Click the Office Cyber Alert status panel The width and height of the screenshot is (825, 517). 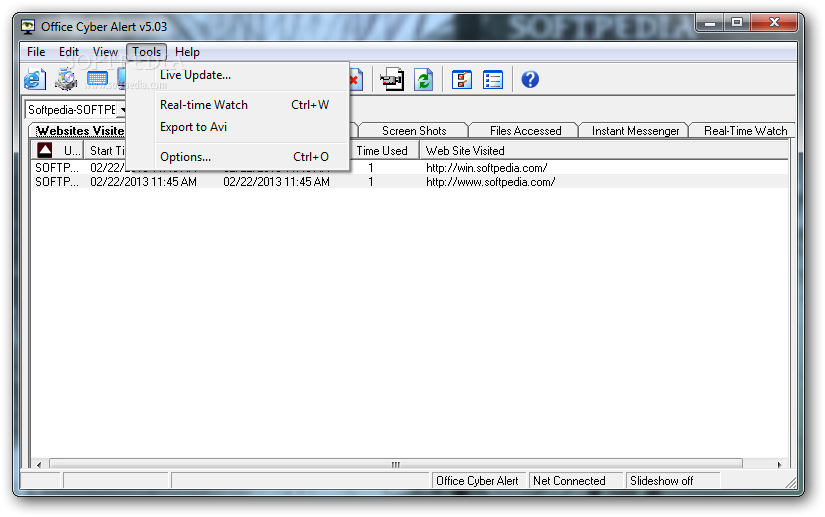[478, 481]
